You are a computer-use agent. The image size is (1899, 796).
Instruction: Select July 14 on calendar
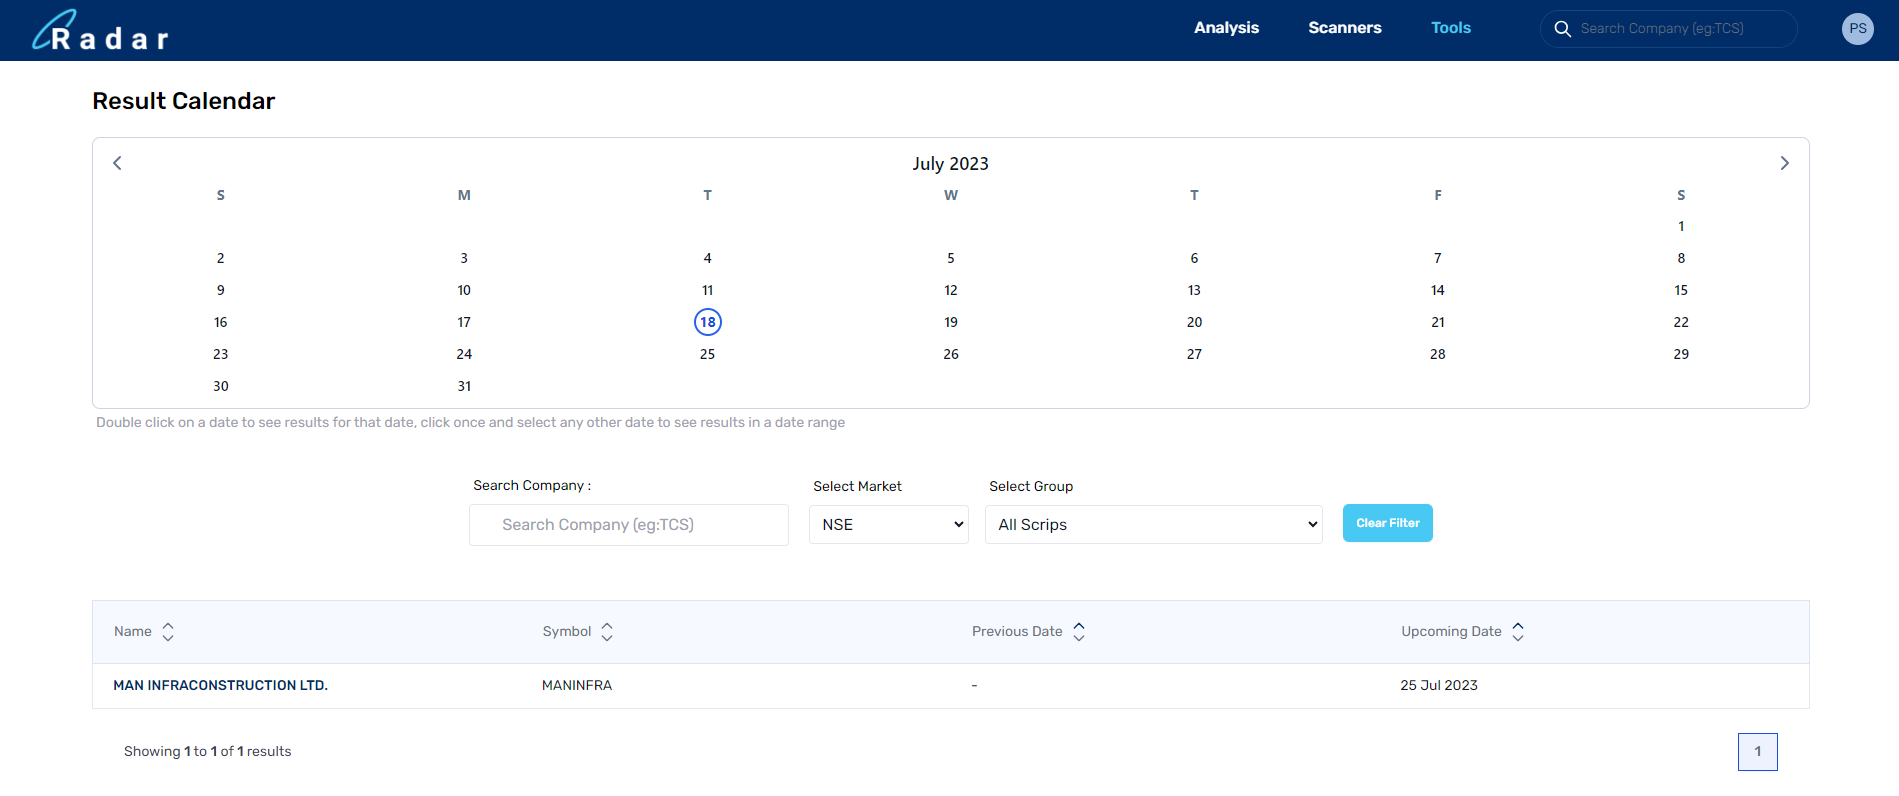[x=1438, y=290]
